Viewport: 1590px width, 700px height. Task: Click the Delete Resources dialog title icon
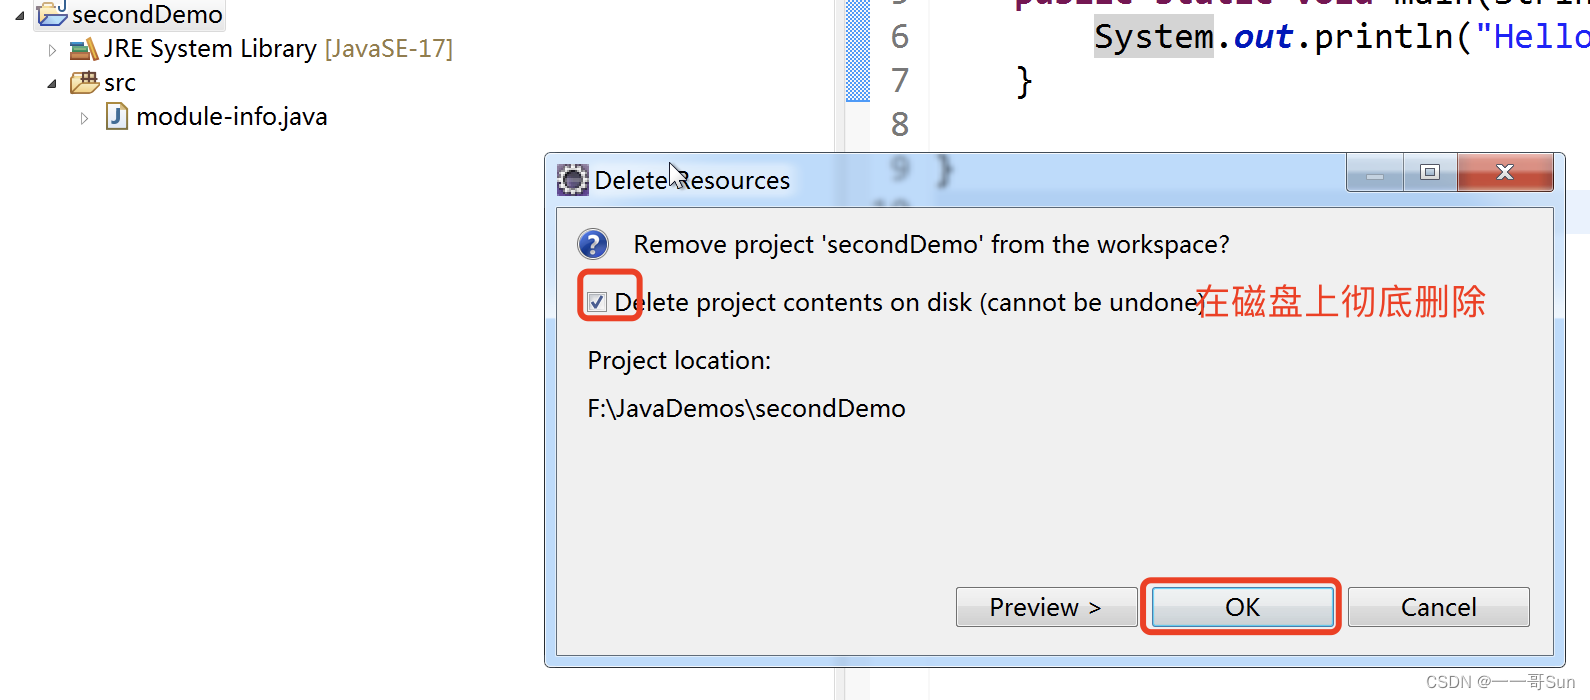[573, 180]
